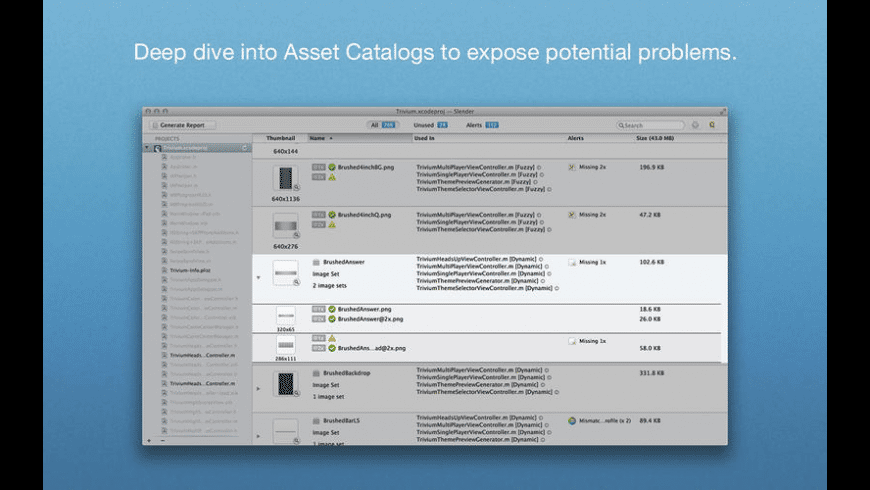Click green check beside BrushedAnswer.png
Image resolution: width=870 pixels, height=490 pixels.
click(332, 309)
